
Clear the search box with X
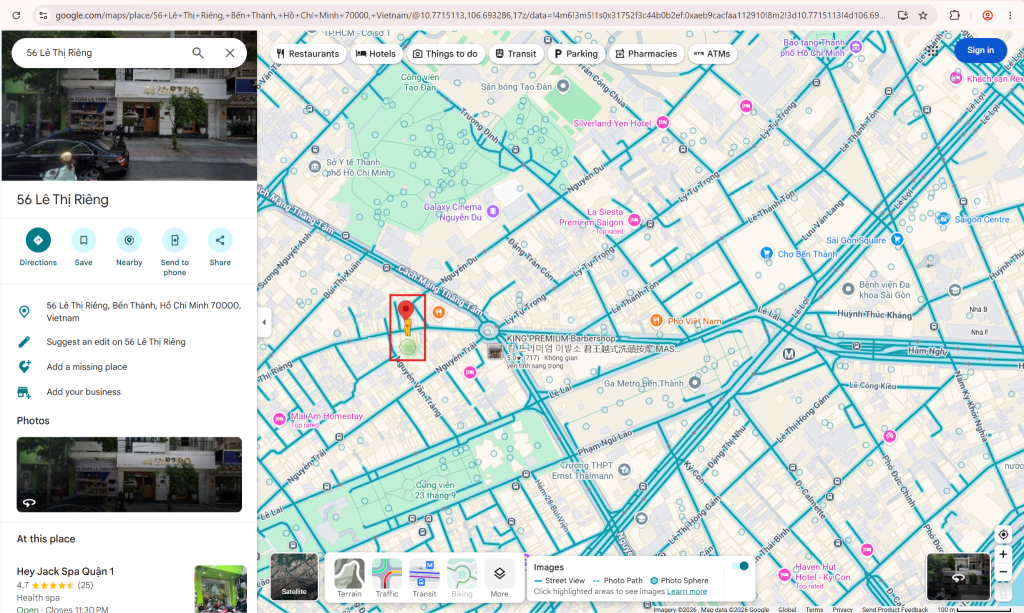(230, 53)
